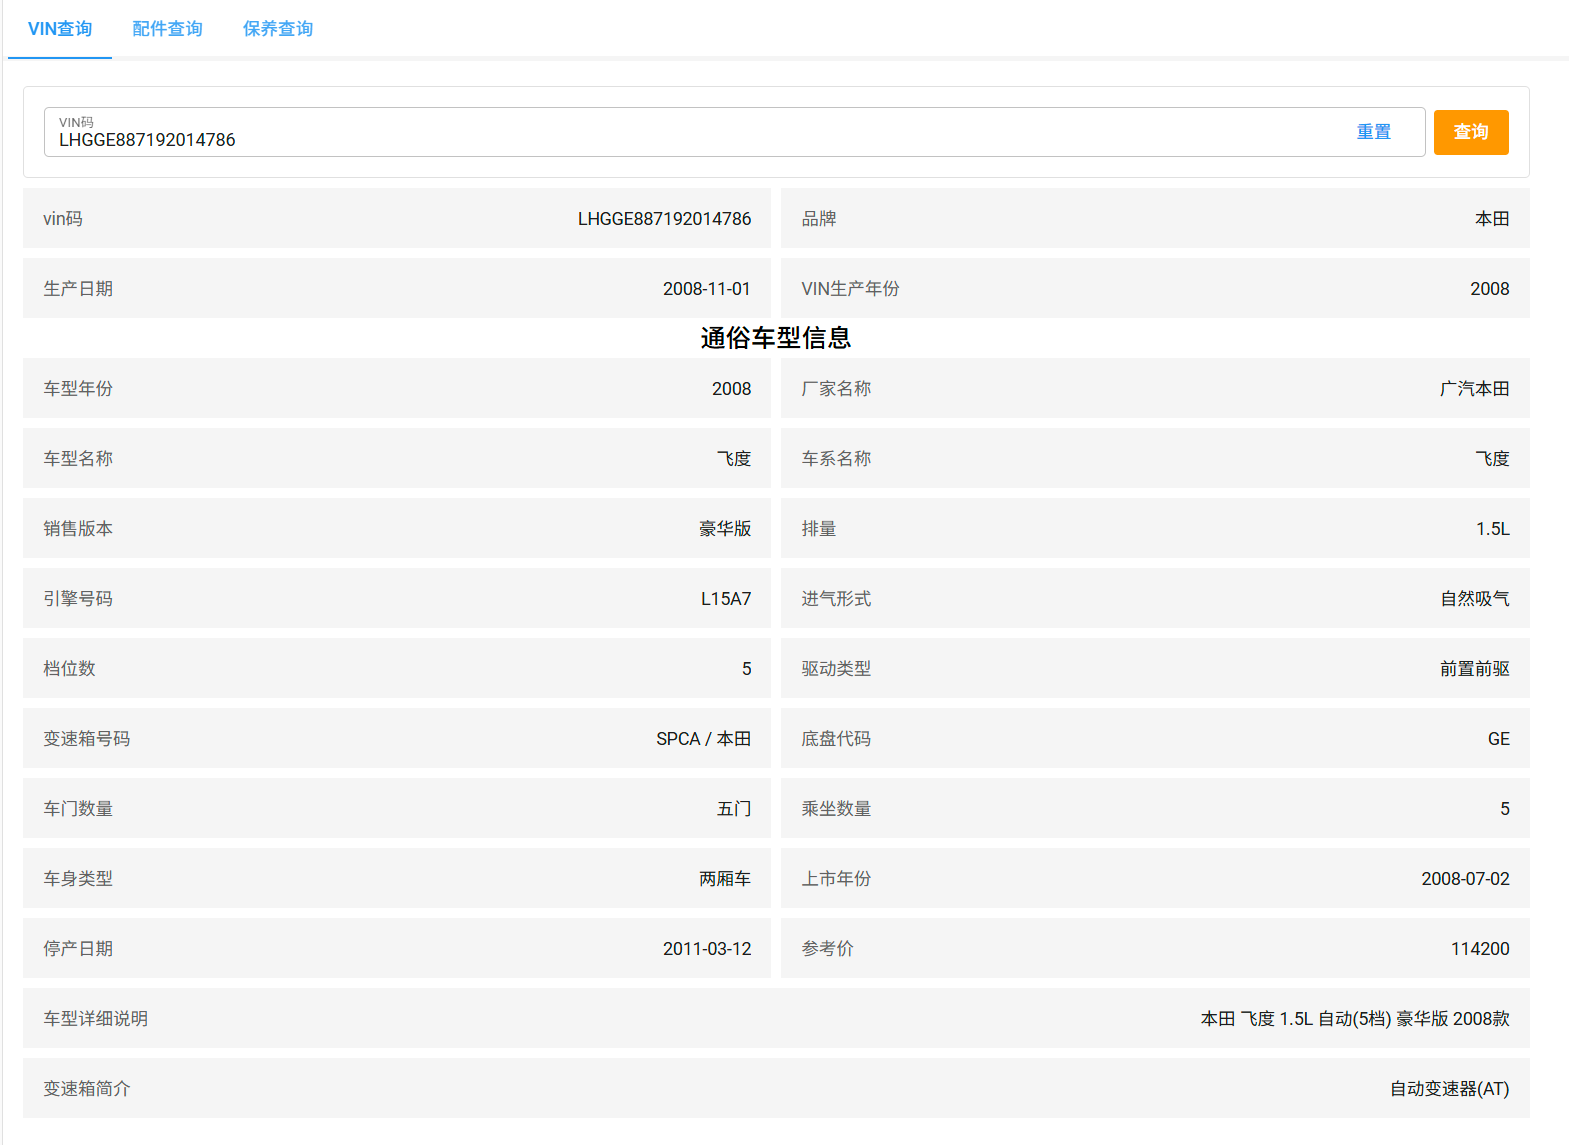Click the 排量 label
This screenshot has height=1145, width=1569.
coord(819,529)
